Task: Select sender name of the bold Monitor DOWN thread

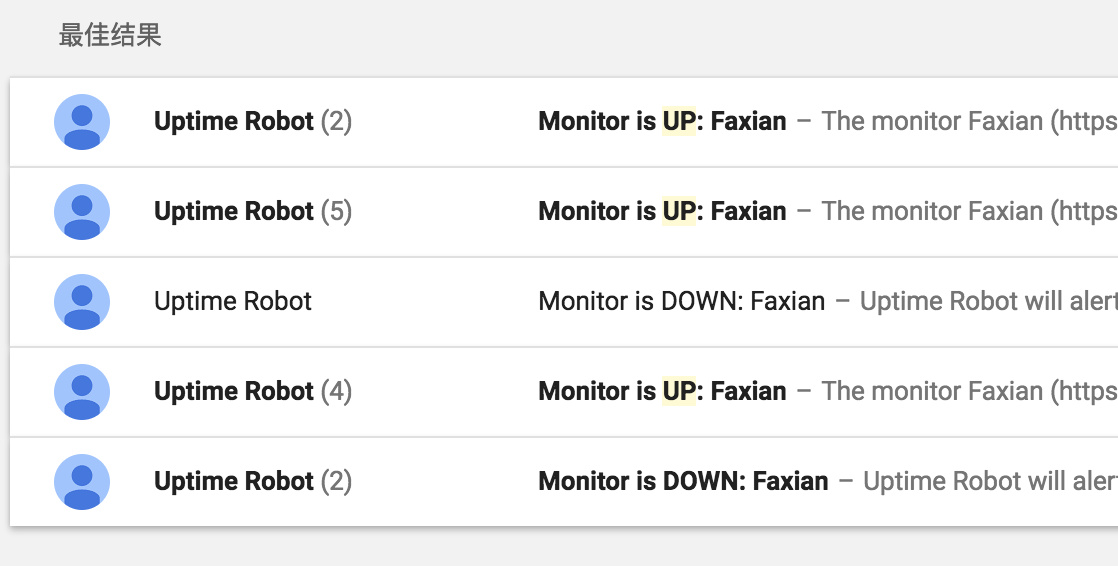Action: [234, 482]
